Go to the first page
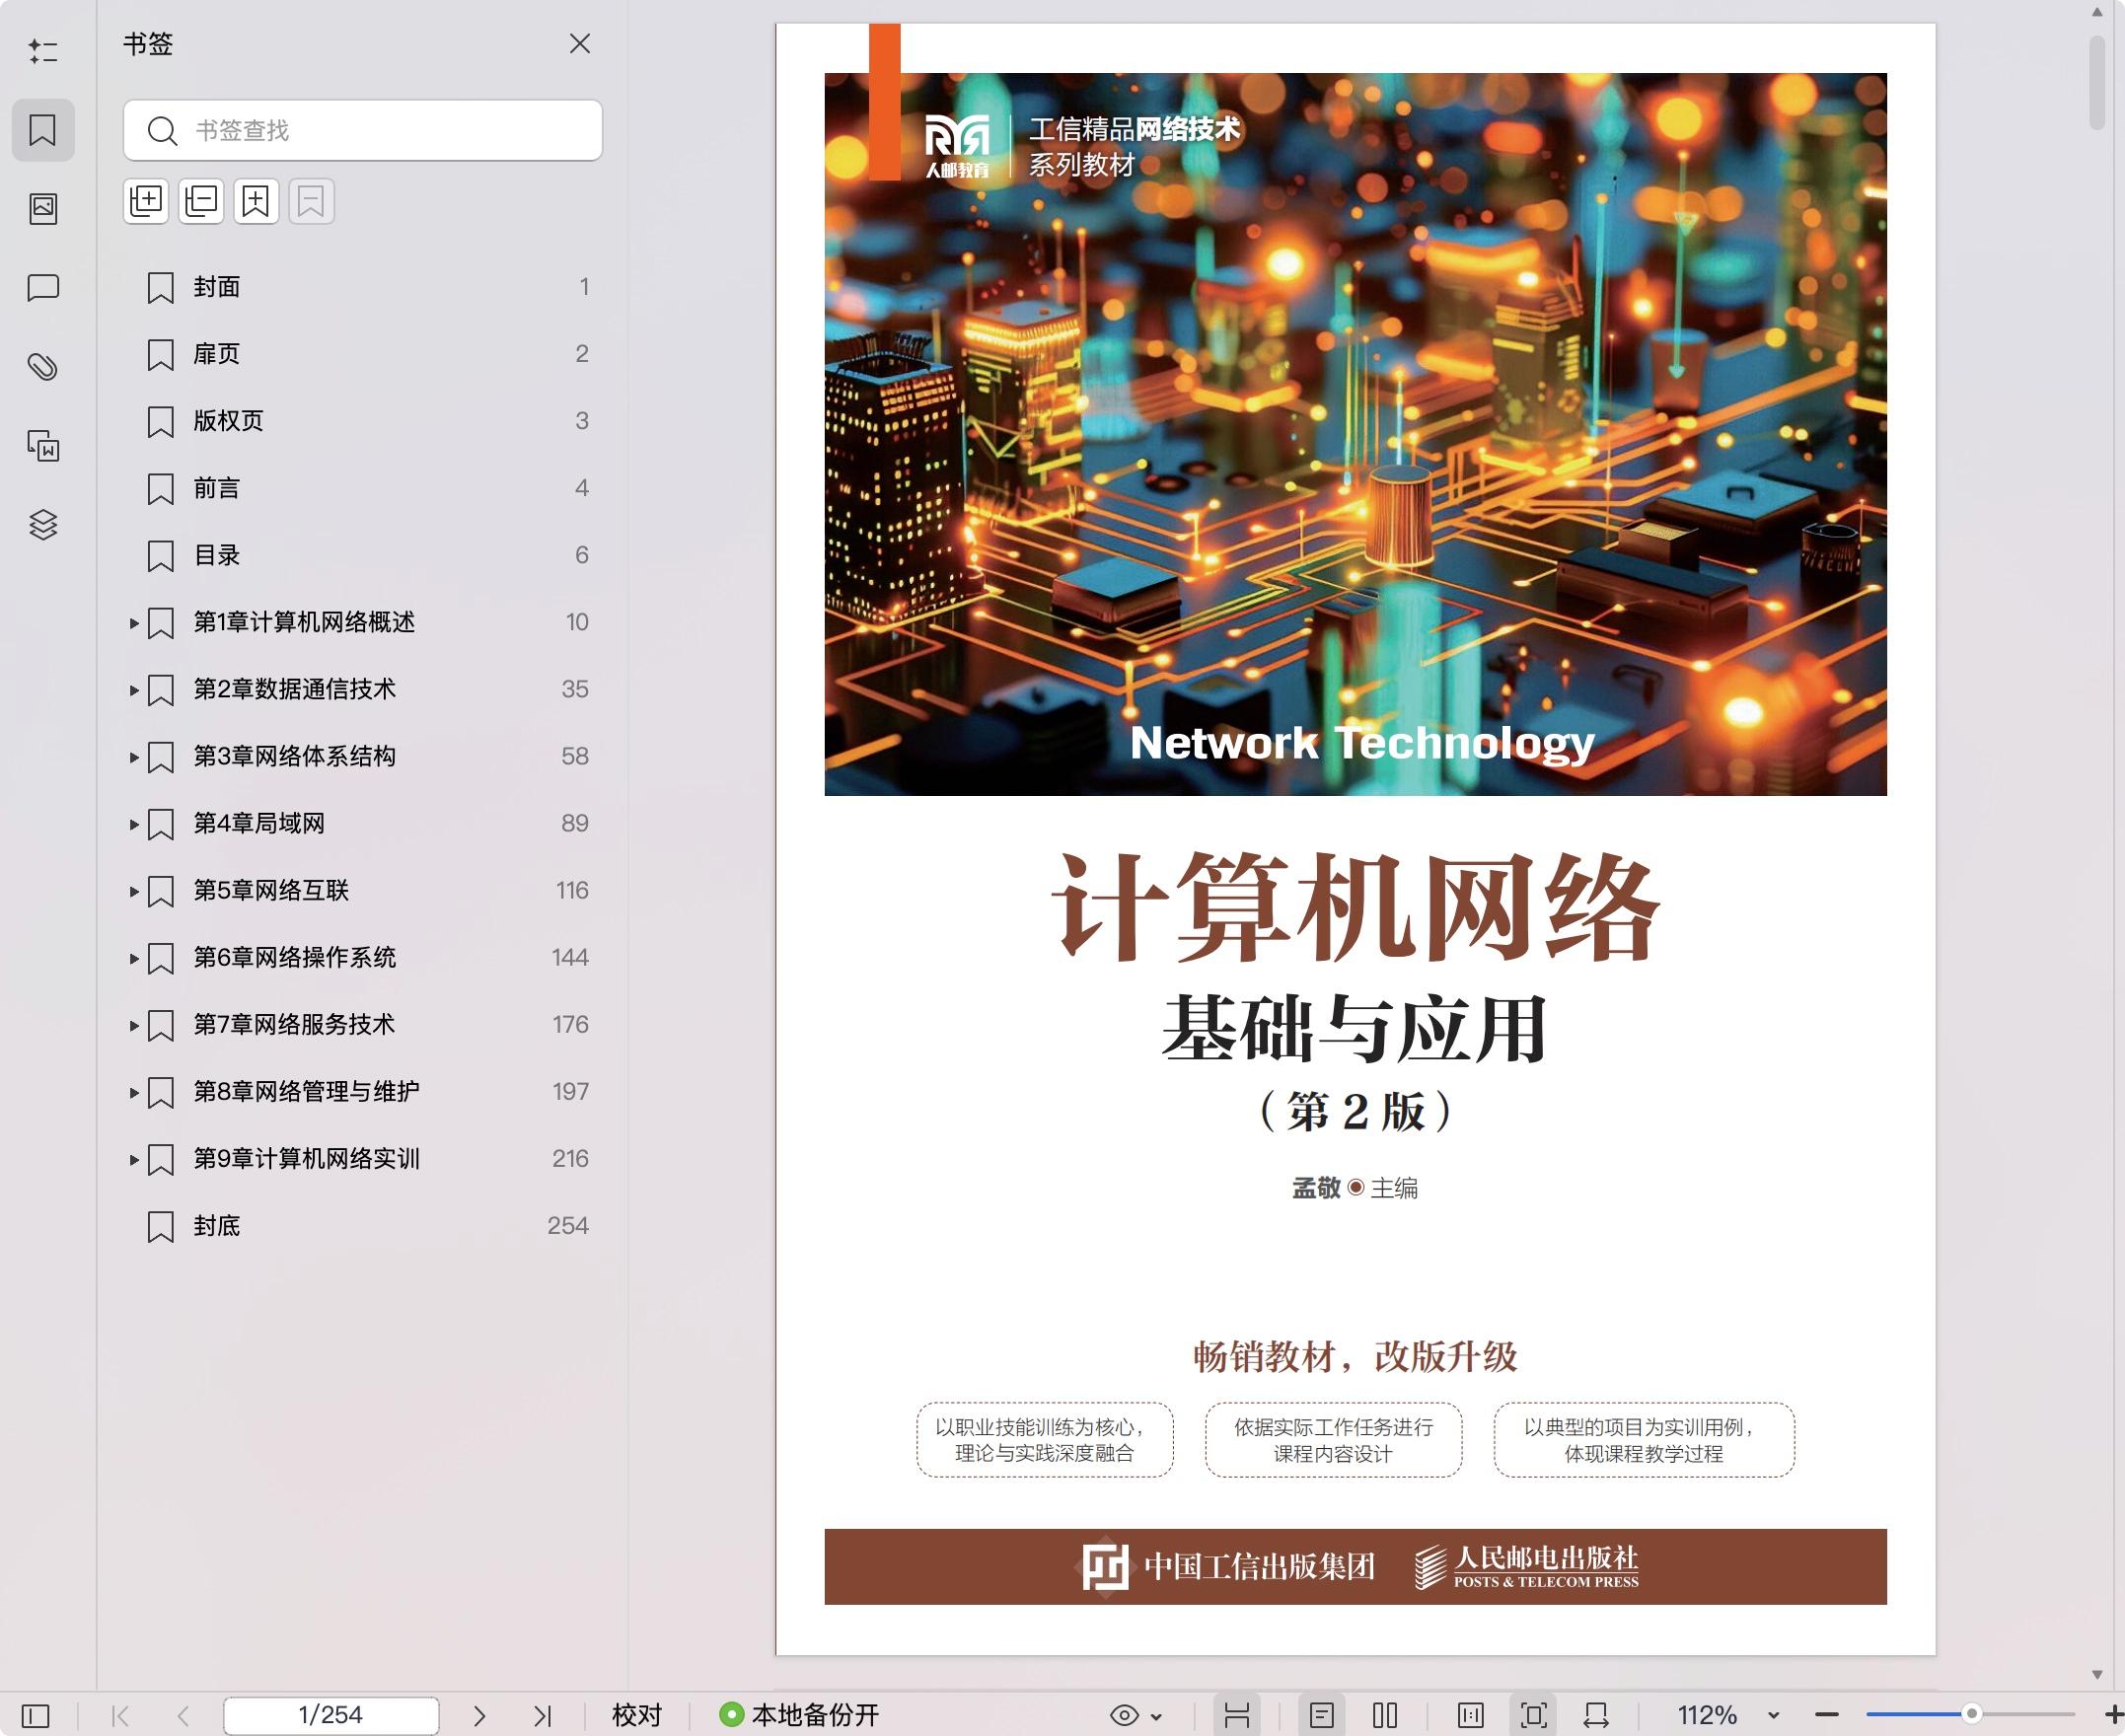2125x1736 pixels. point(121,1716)
